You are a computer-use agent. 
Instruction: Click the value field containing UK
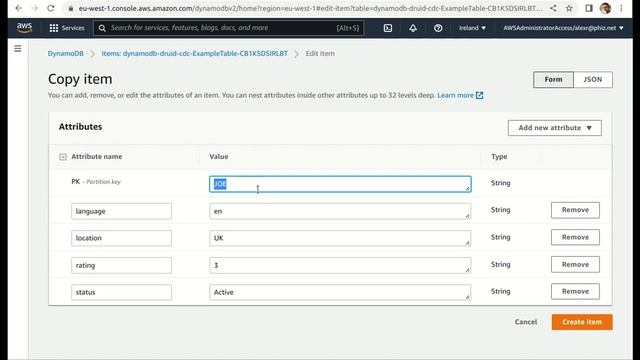pos(340,238)
